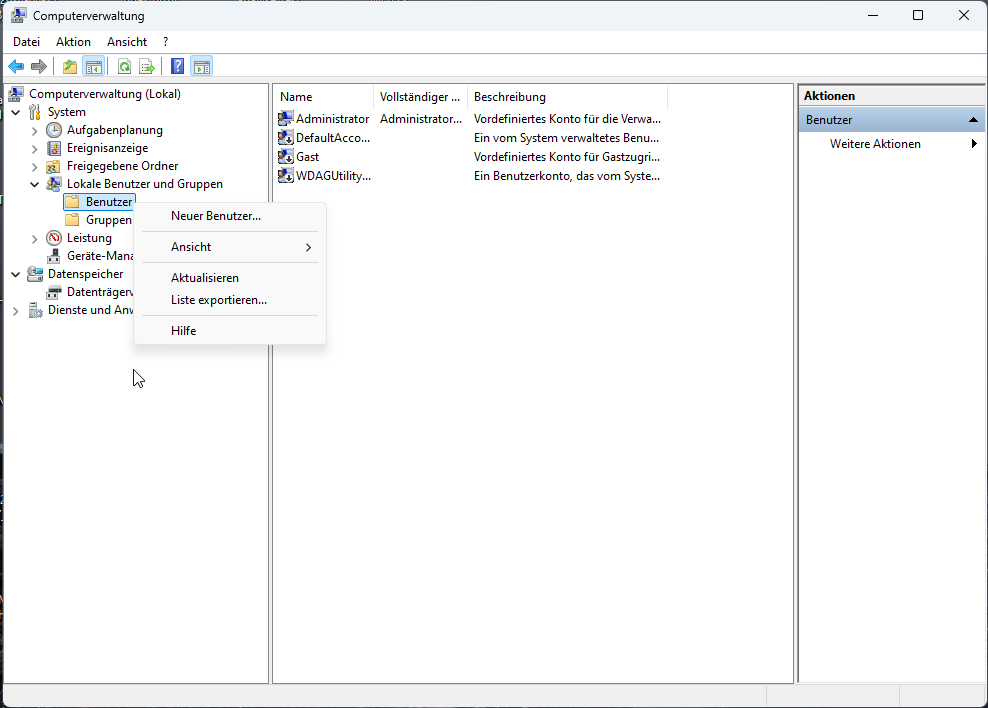The height and width of the screenshot is (708, 988).
Task: Click the Forward arrow toolbar icon
Action: pos(39,66)
